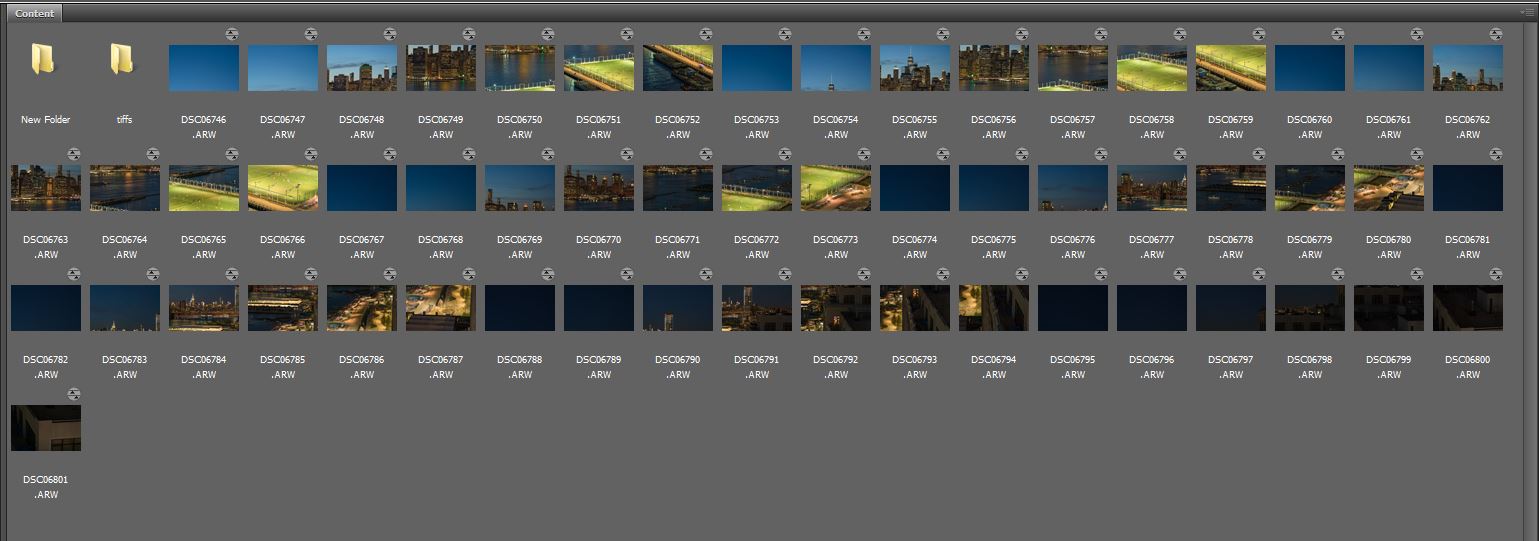Viewport: 1539px width, 541px height.
Task: Click the raw settings badge above DSC06776
Action: [x=1100, y=154]
